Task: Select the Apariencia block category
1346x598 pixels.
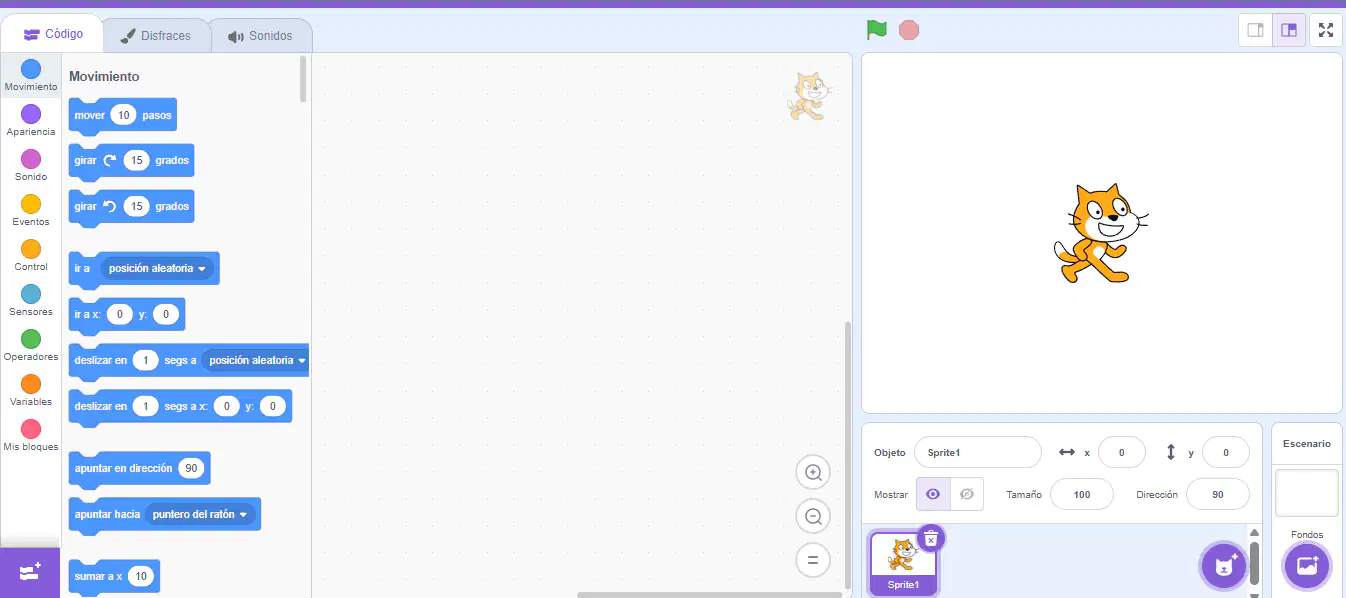Action: [x=31, y=120]
